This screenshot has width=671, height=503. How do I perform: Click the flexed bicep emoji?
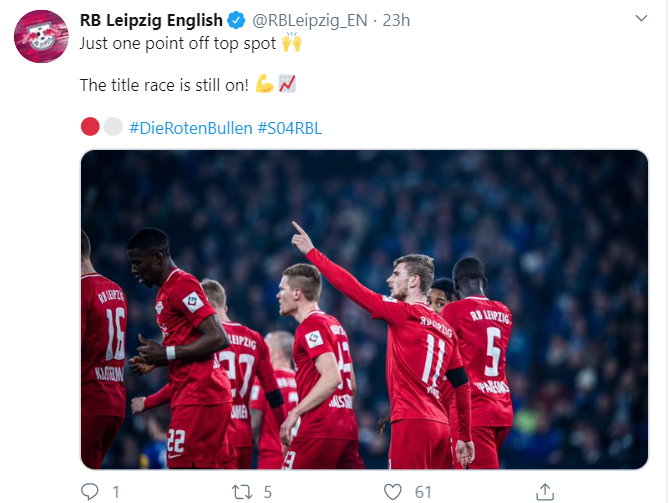pyautogui.click(x=264, y=83)
